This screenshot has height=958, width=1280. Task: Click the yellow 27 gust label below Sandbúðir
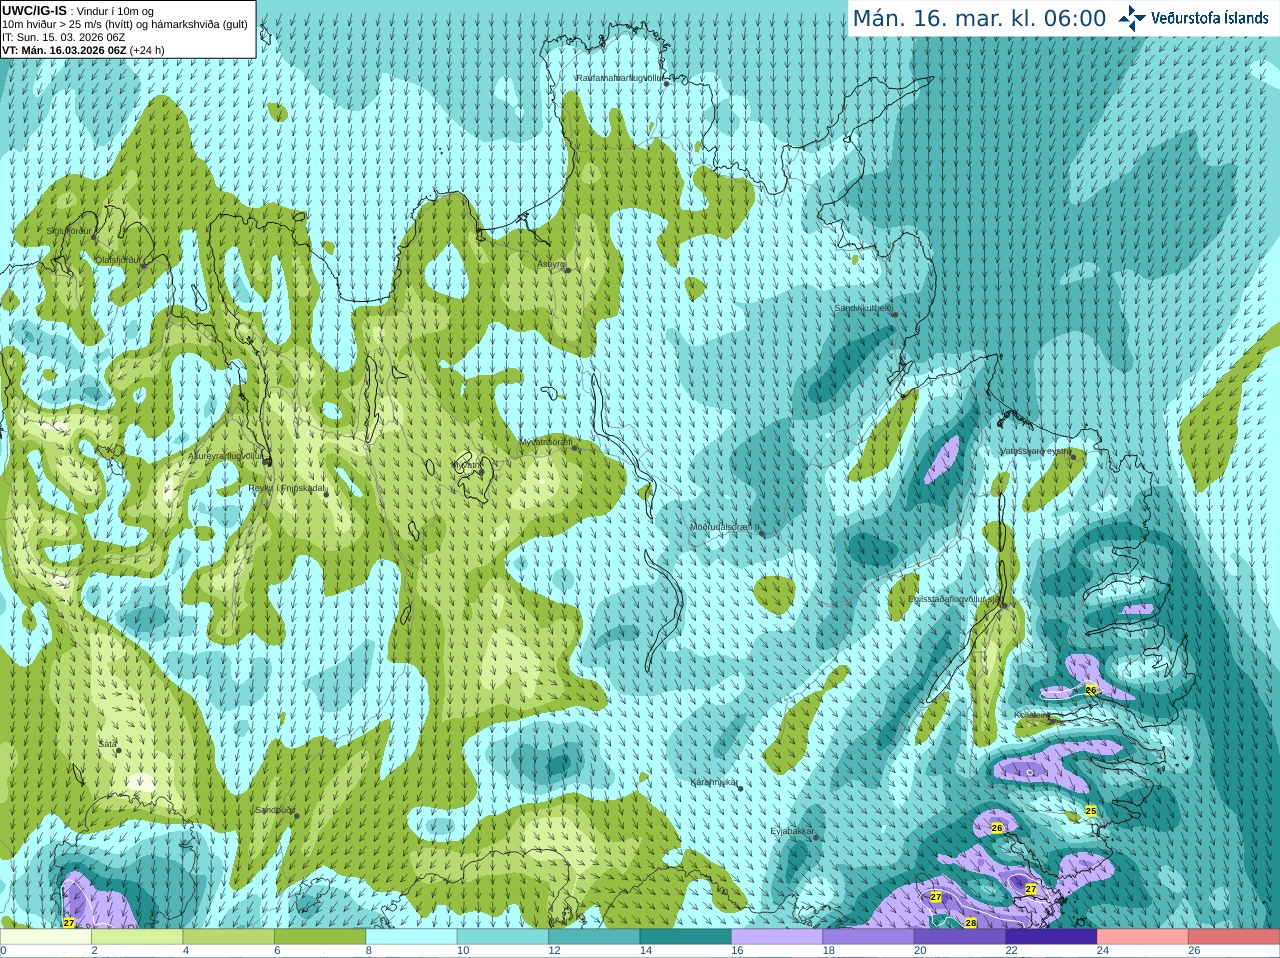point(68,922)
